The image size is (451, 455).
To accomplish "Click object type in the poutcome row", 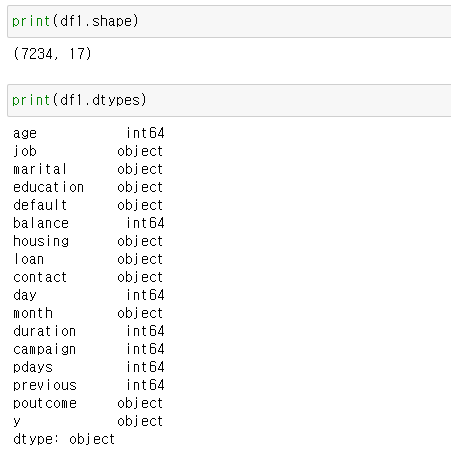I will pyautogui.click(x=140, y=403).
